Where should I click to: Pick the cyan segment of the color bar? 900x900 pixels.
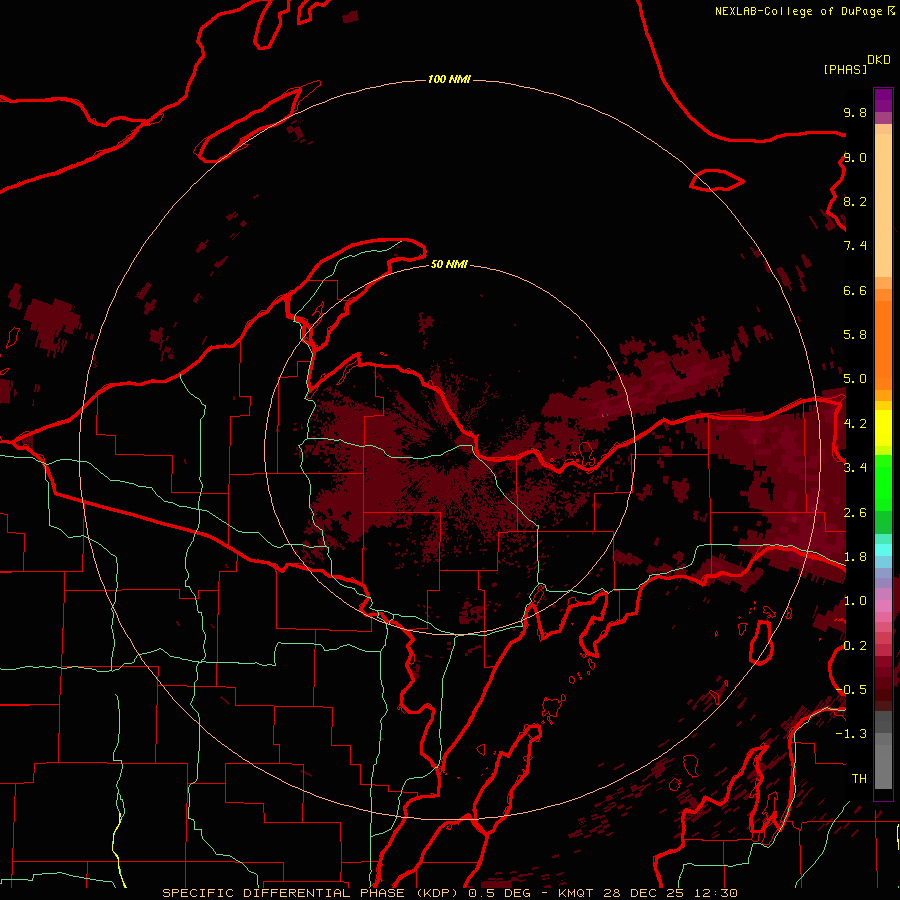[x=883, y=550]
